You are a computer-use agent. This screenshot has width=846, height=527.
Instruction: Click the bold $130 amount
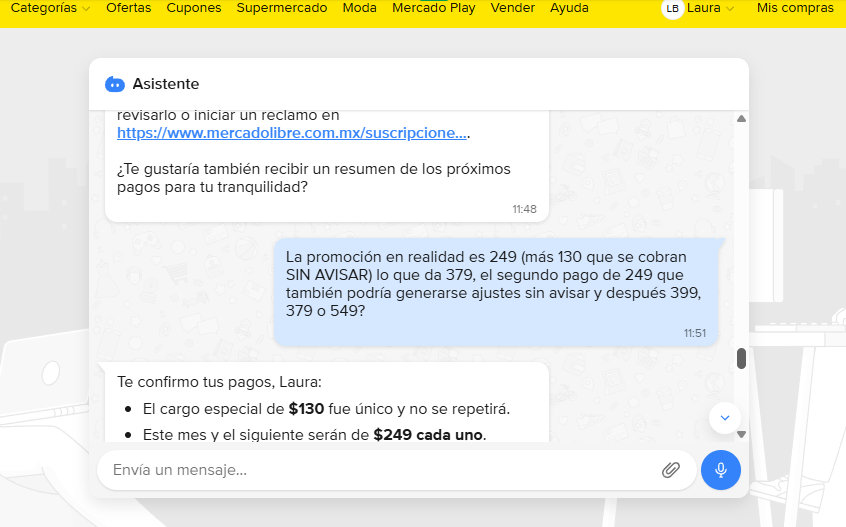(x=306, y=409)
